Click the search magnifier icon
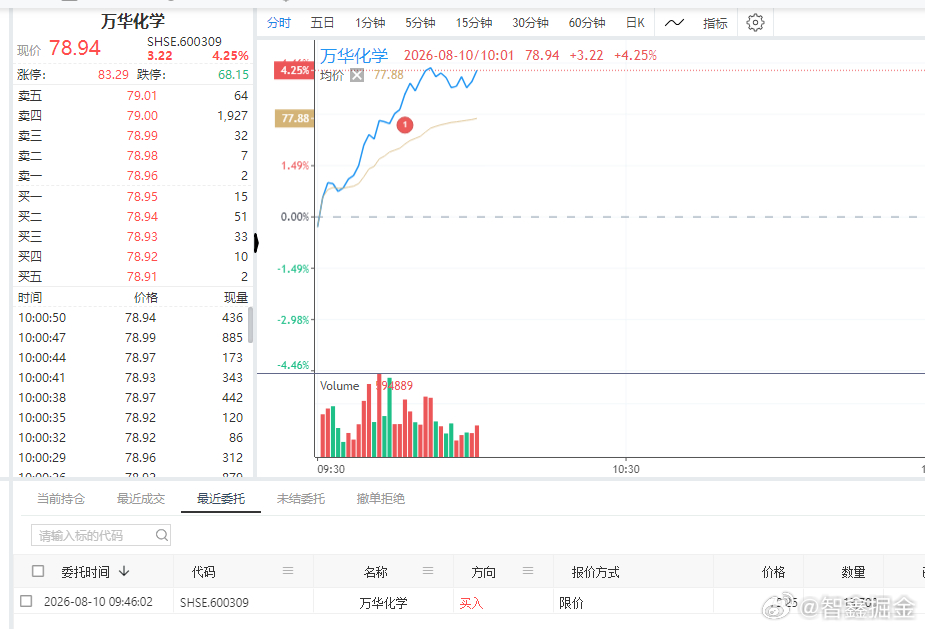Image resolution: width=925 pixels, height=629 pixels. (162, 535)
